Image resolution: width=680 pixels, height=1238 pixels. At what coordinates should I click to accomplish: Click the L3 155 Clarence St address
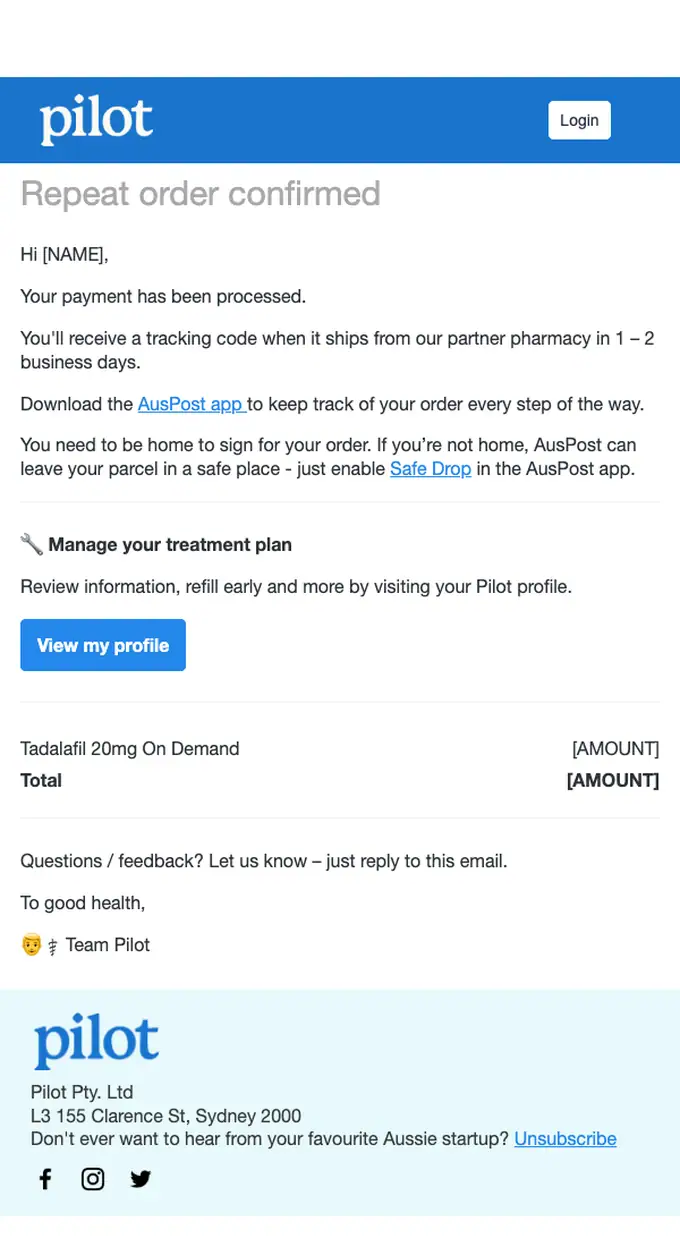tap(166, 1116)
